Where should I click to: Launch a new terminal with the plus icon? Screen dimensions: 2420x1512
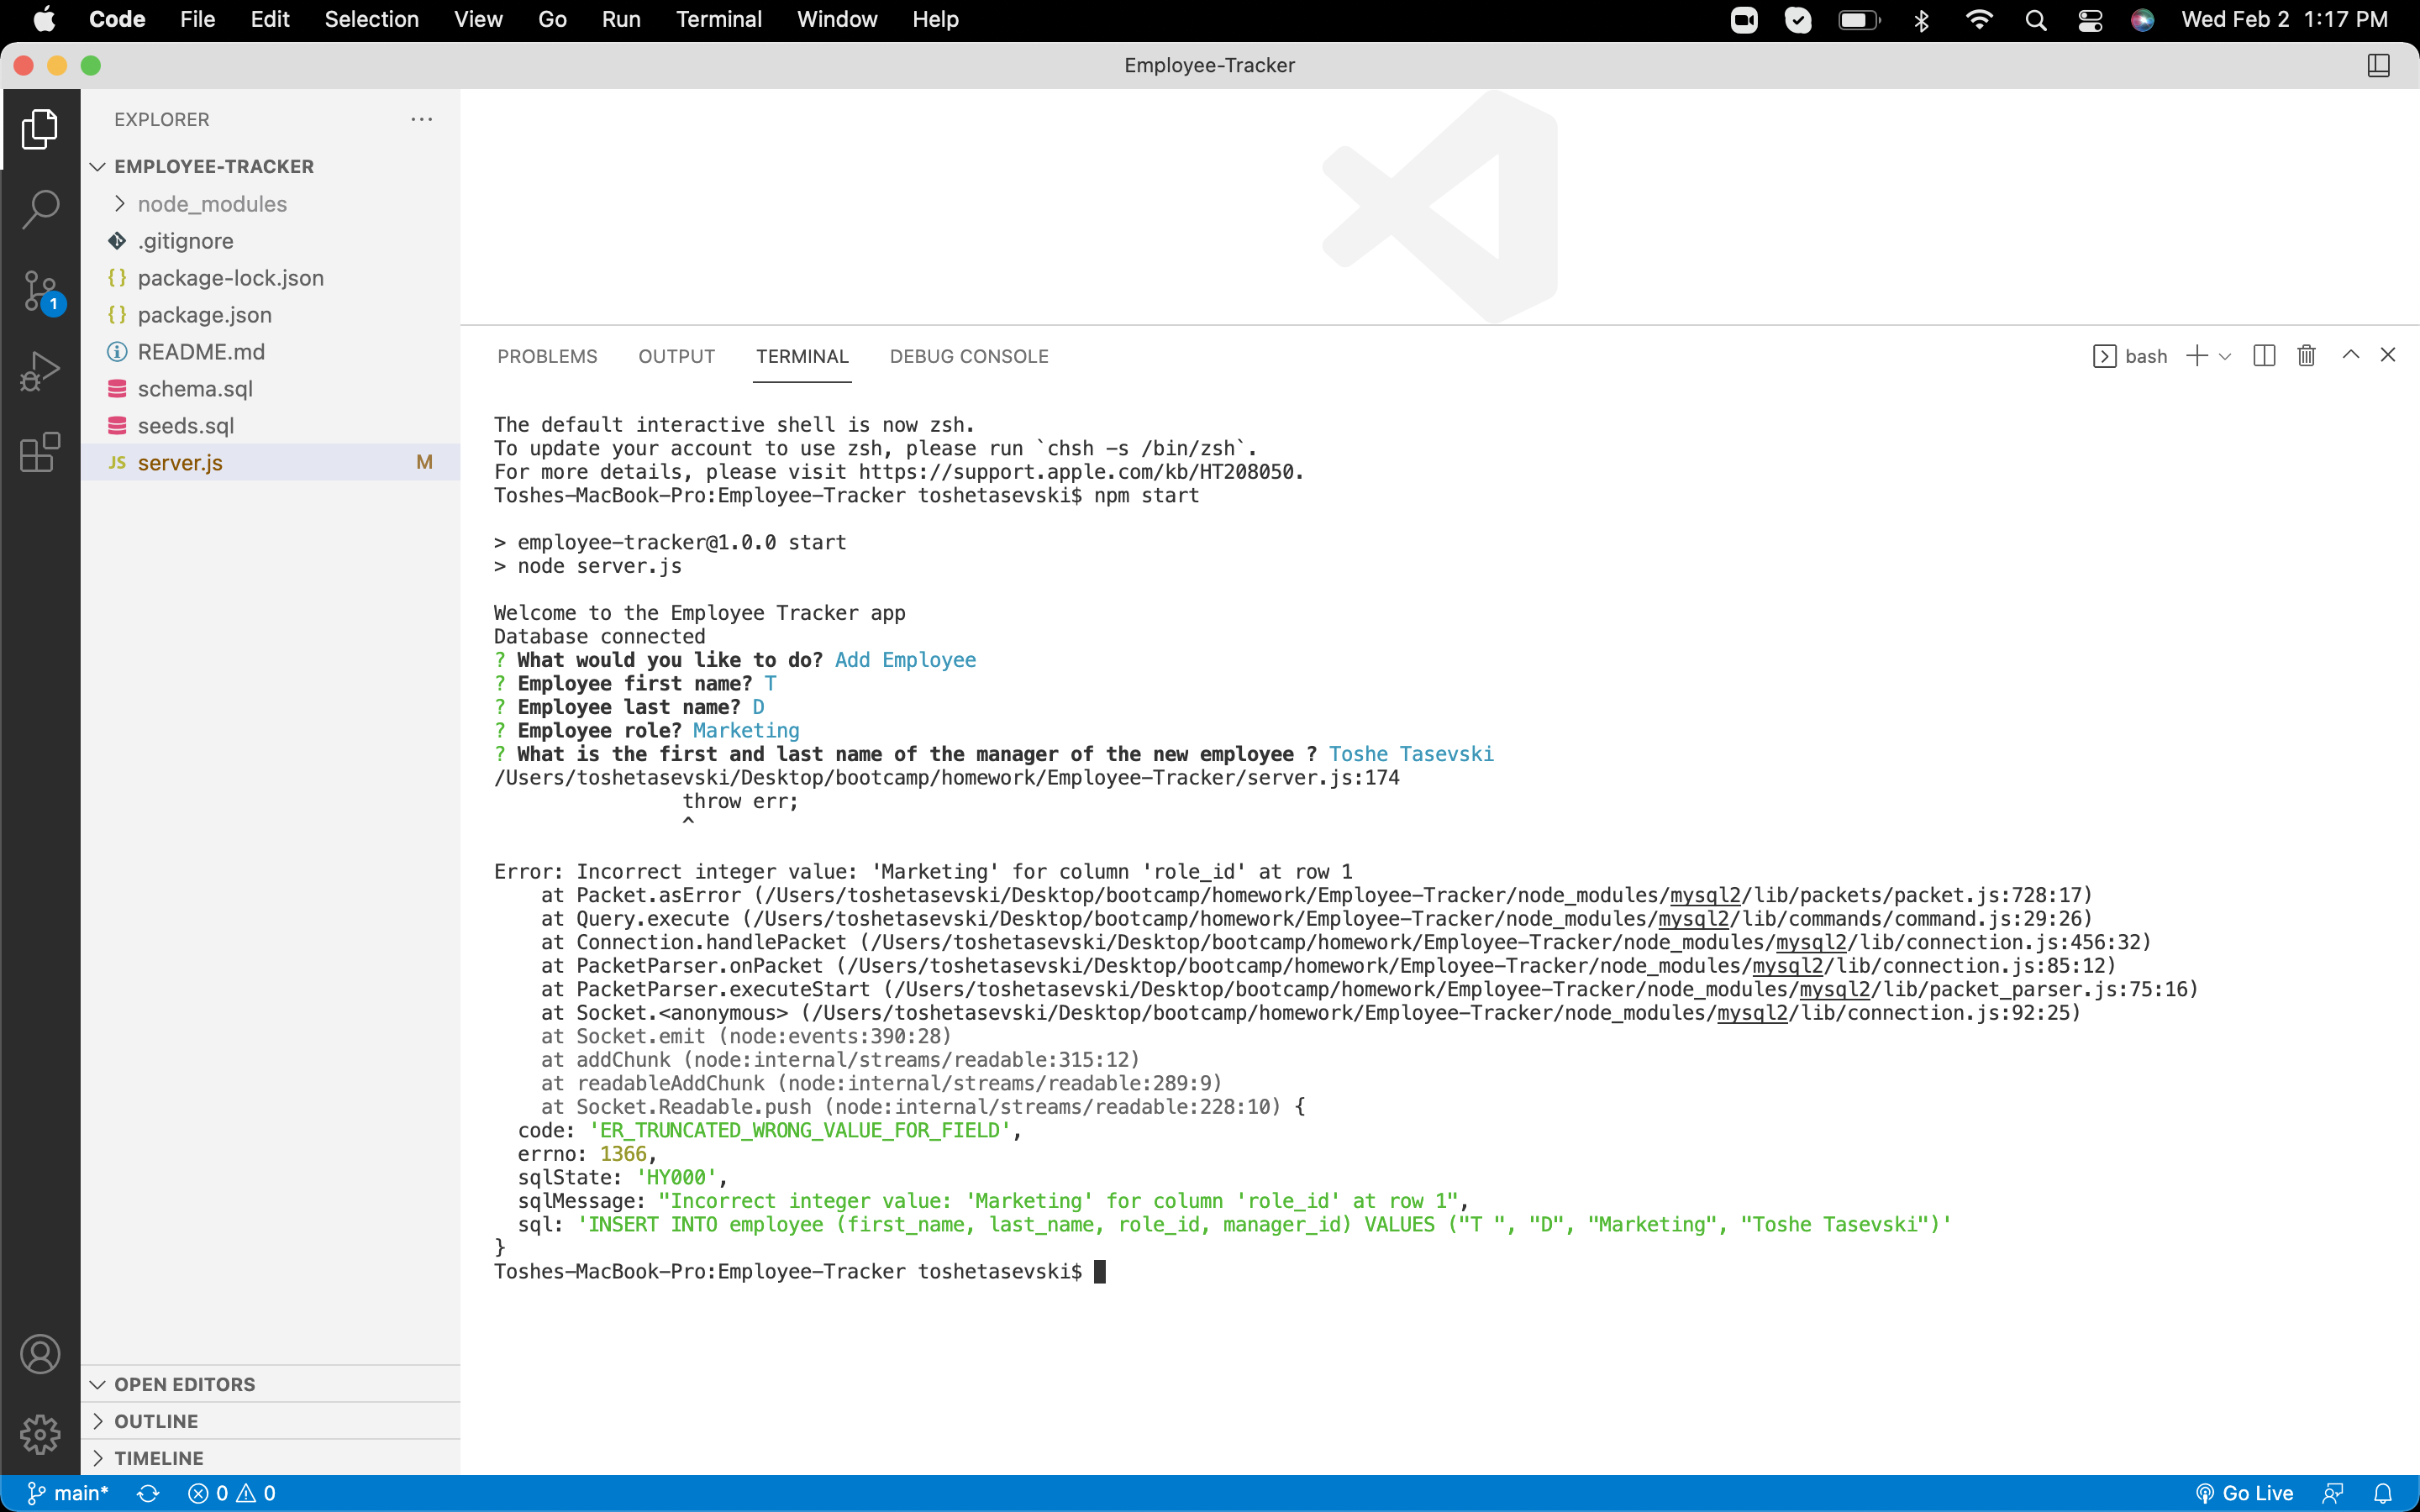(2194, 355)
